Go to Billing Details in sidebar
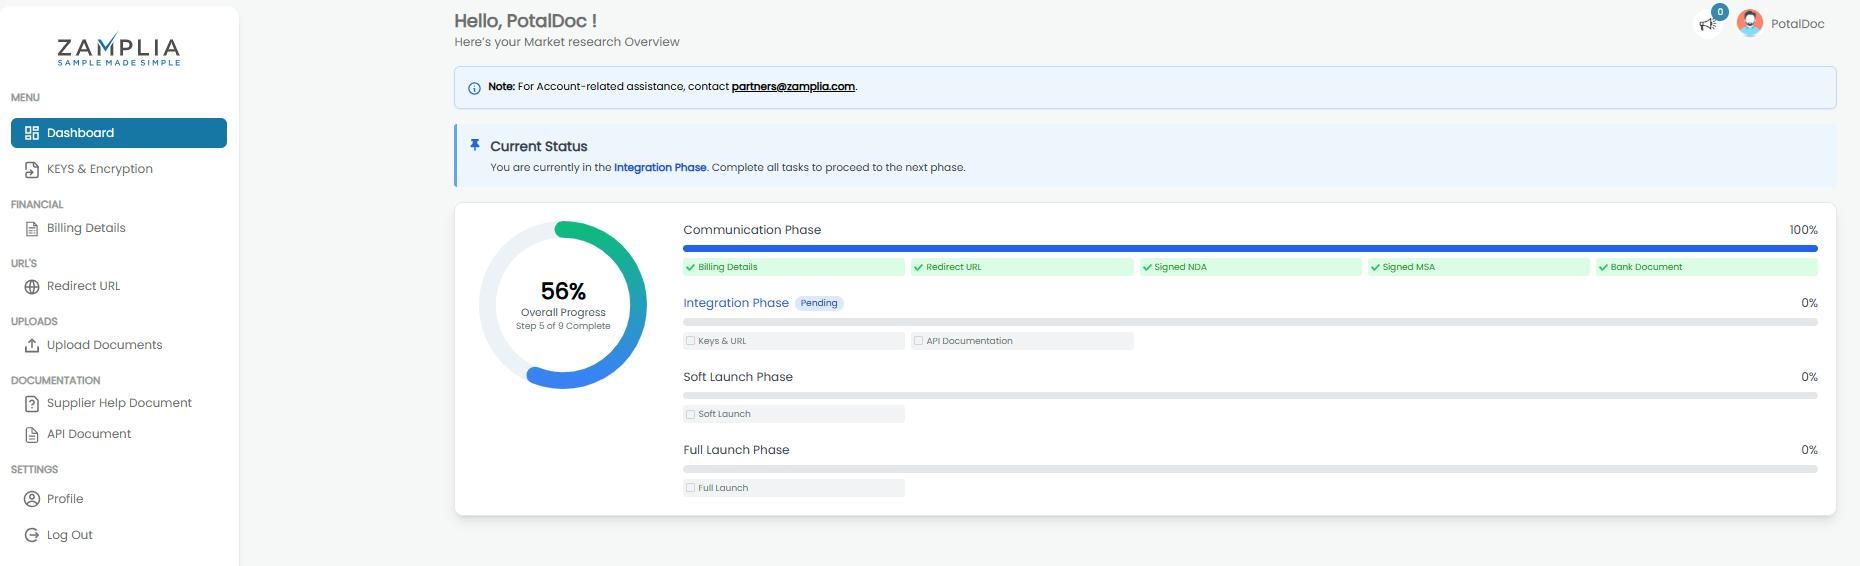The image size is (1860, 566). (86, 228)
